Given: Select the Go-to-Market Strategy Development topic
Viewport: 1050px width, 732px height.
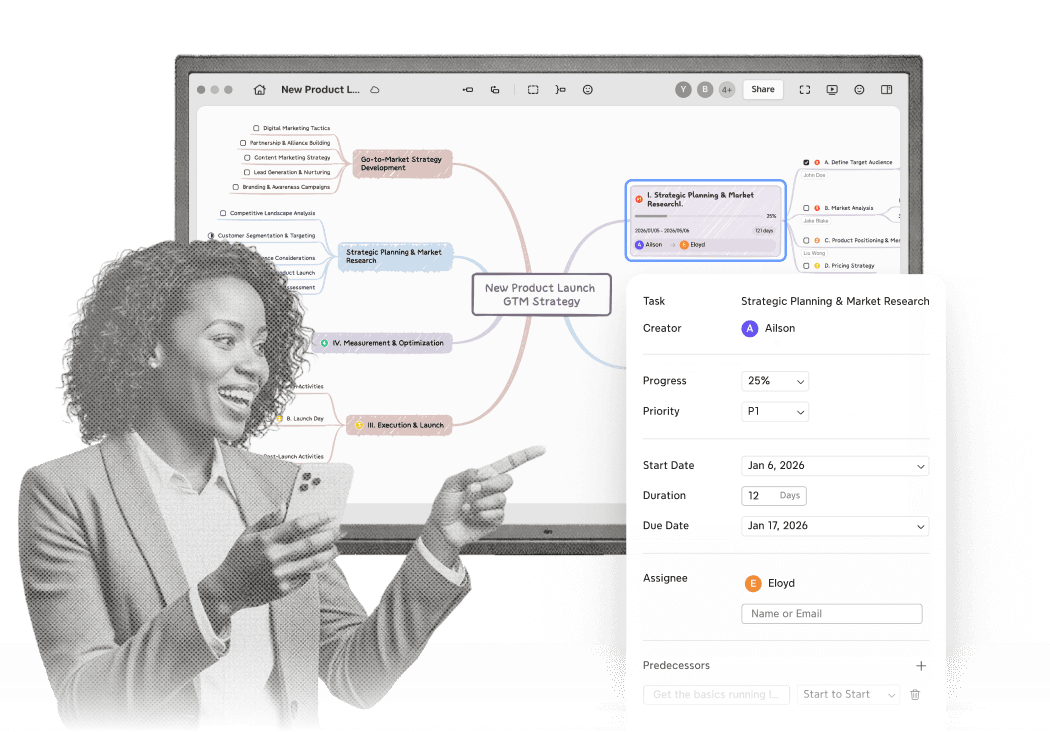Looking at the screenshot, I should pyautogui.click(x=402, y=163).
